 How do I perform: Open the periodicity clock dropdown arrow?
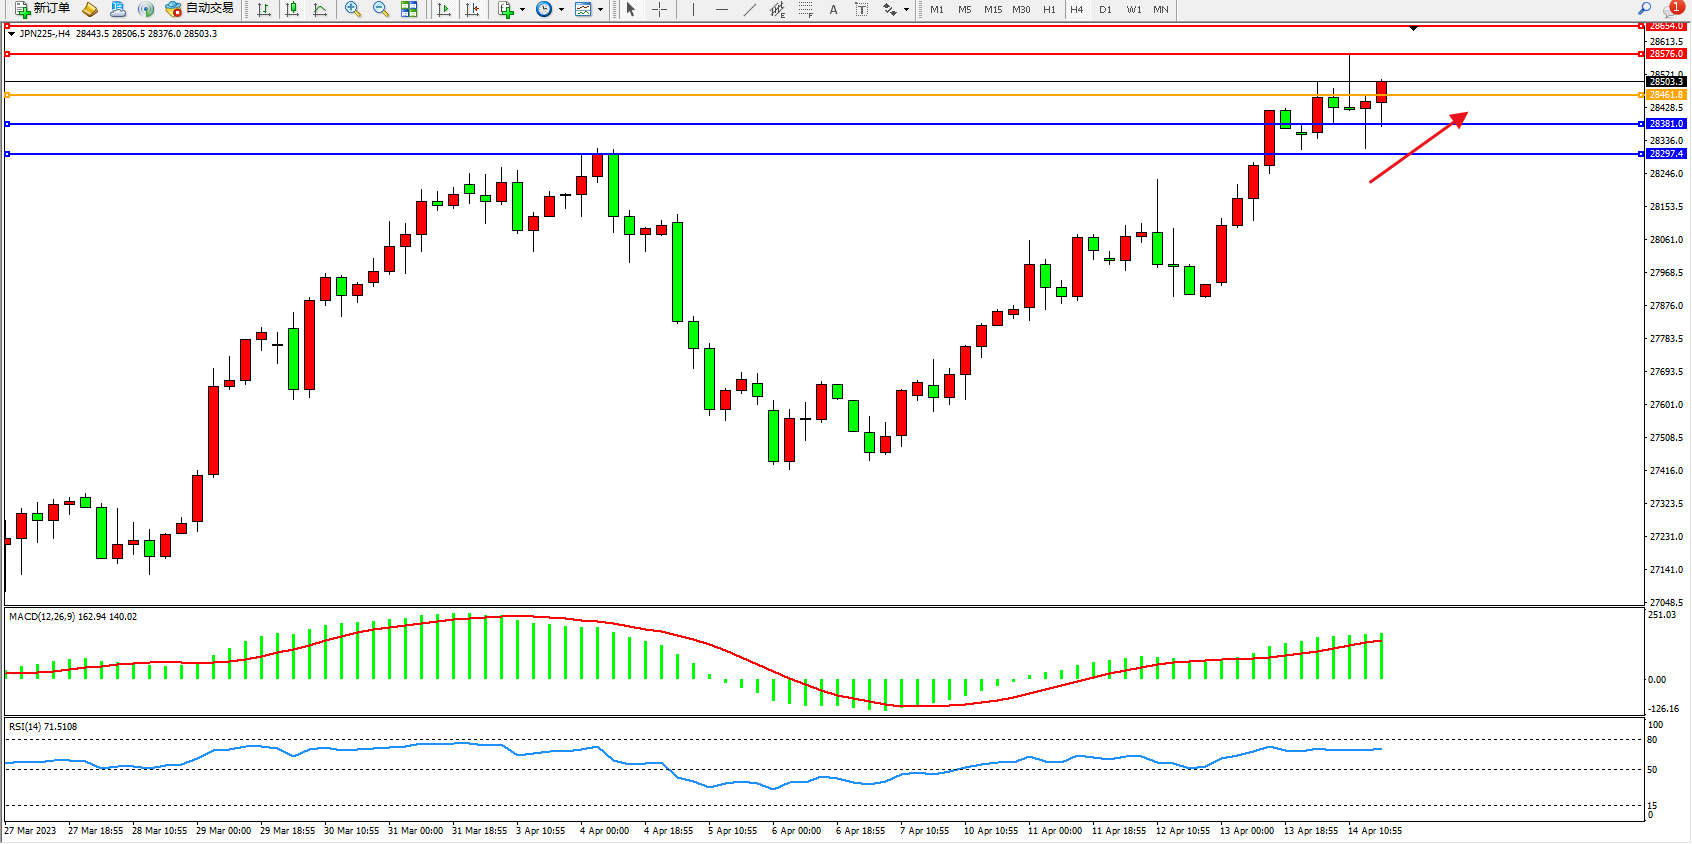[x=561, y=10]
